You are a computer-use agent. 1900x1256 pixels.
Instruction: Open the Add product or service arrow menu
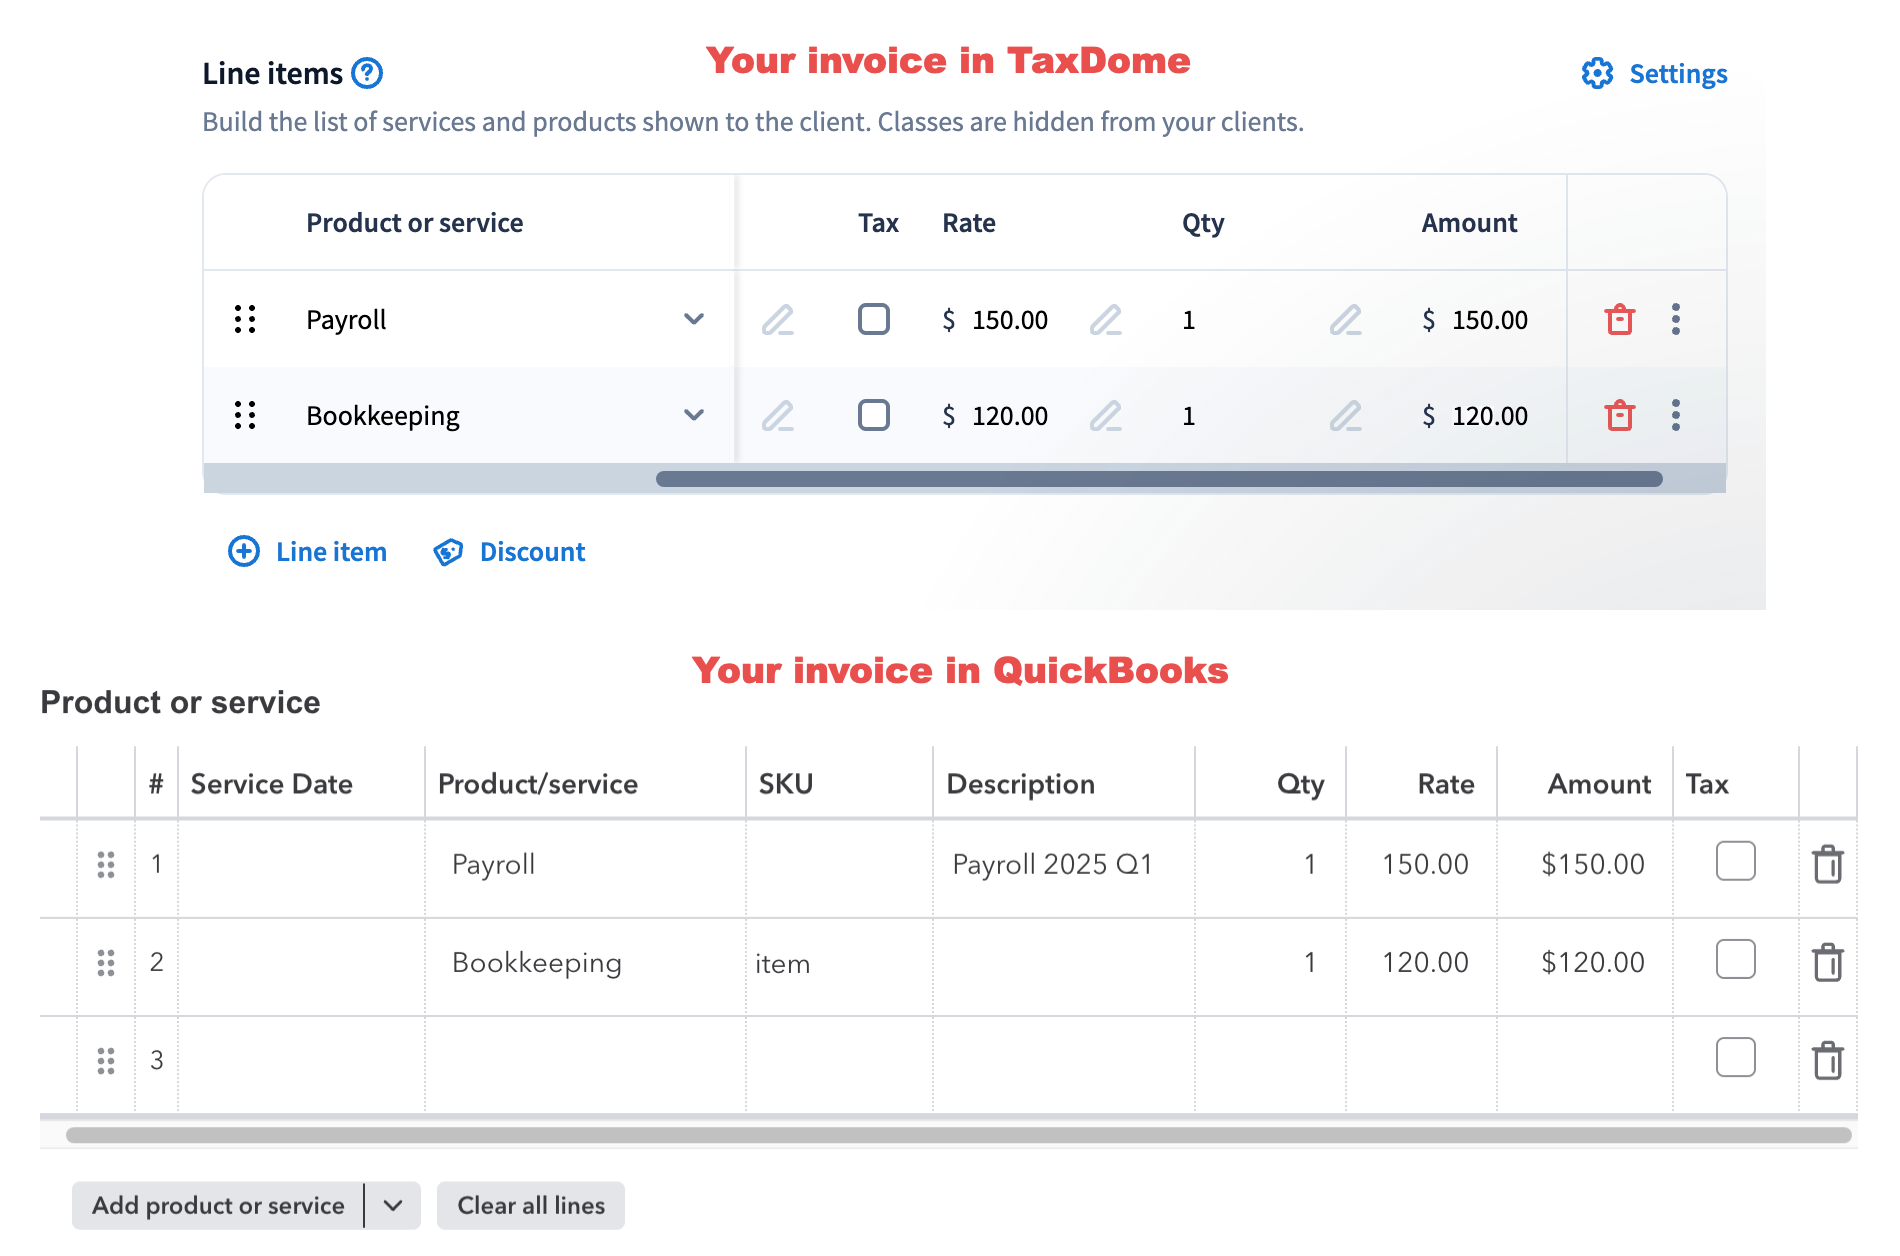pyautogui.click(x=393, y=1205)
